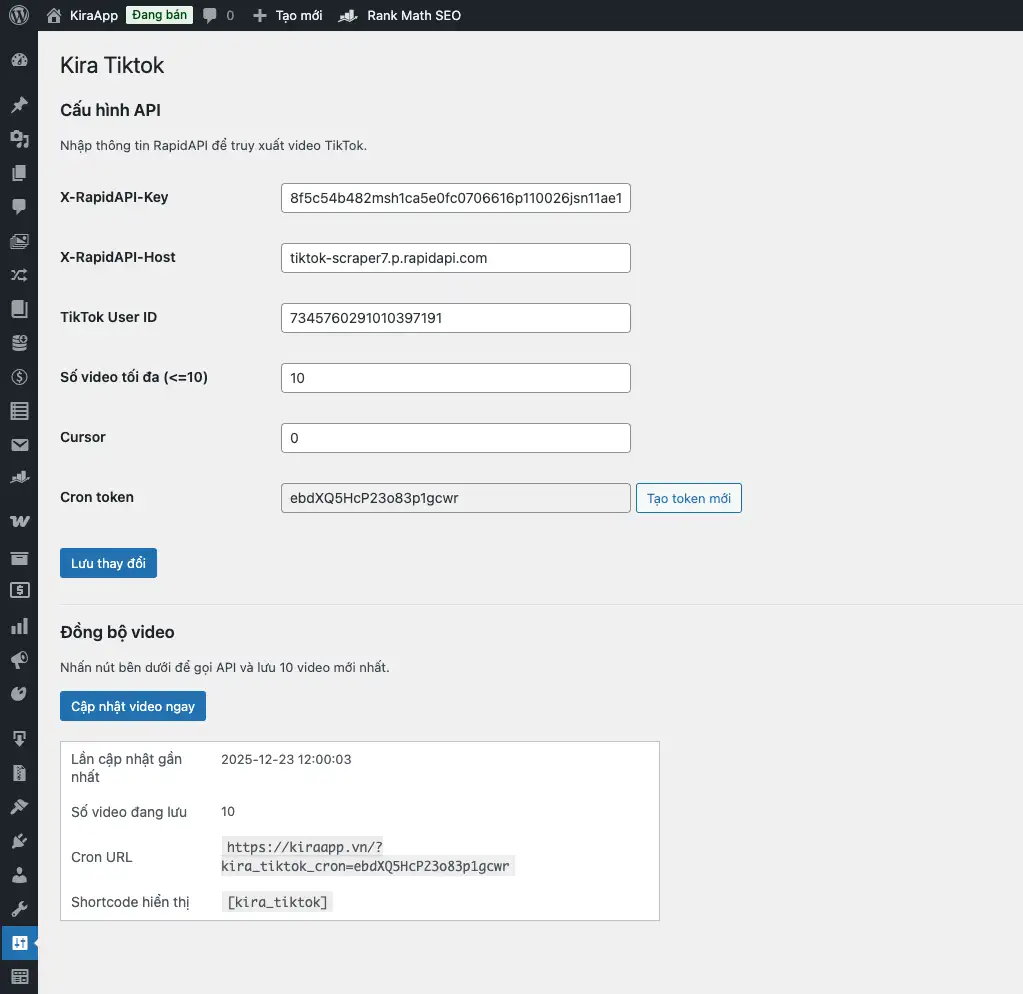Click the Tạo token mới button
The height and width of the screenshot is (994, 1023).
pos(688,498)
